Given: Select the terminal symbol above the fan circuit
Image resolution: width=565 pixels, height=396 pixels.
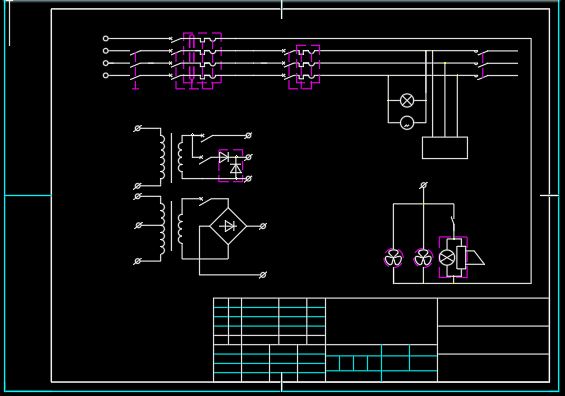Looking at the screenshot, I should [423, 185].
